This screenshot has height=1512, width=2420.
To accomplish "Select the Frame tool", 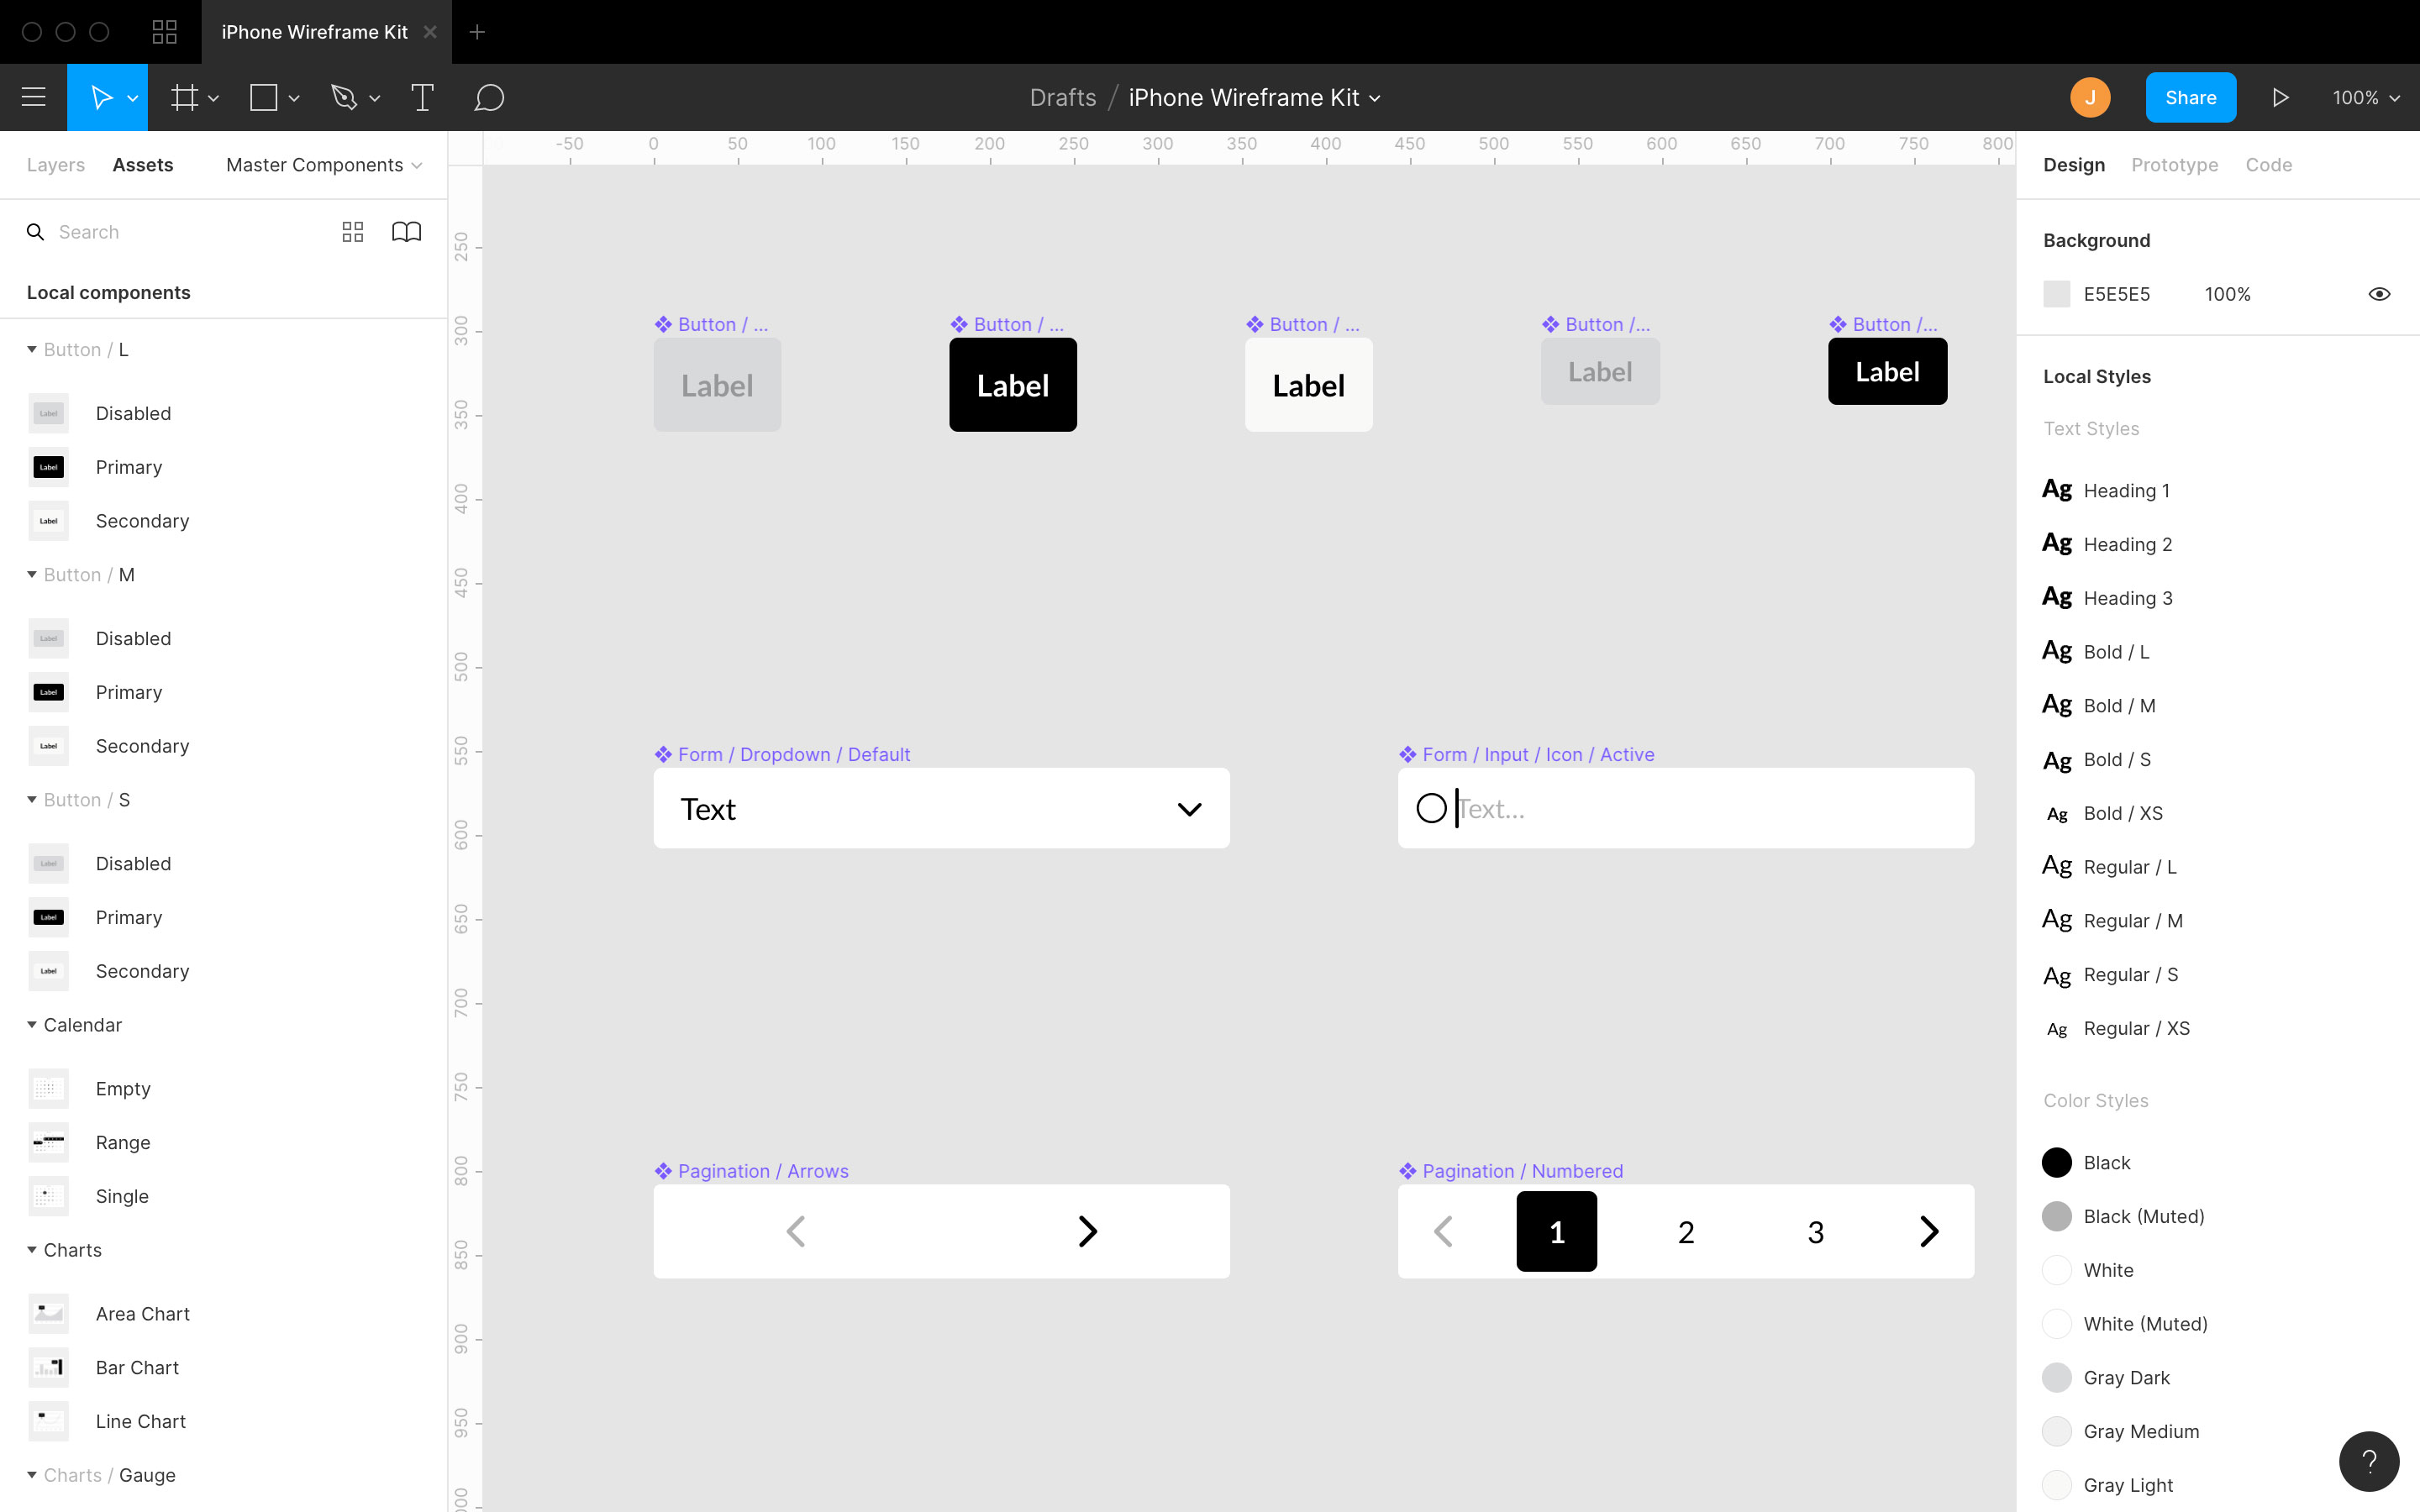I will (184, 97).
